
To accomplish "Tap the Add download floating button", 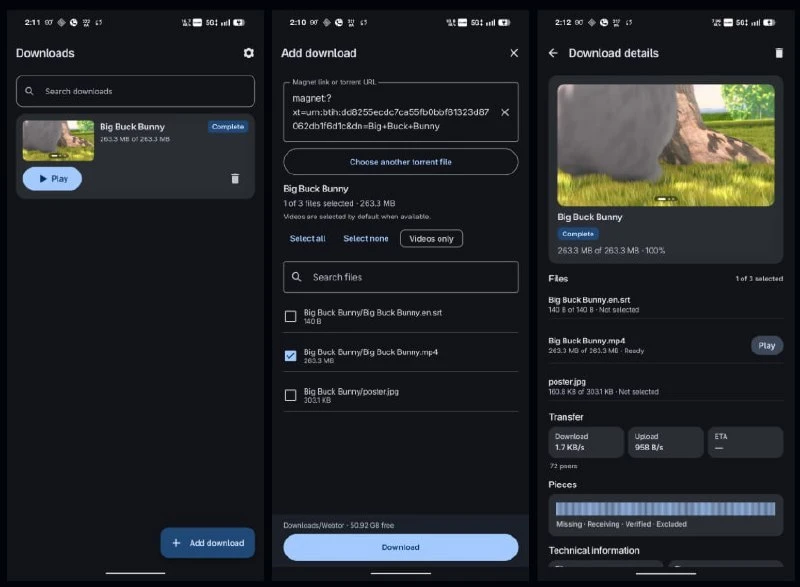I will [x=208, y=543].
